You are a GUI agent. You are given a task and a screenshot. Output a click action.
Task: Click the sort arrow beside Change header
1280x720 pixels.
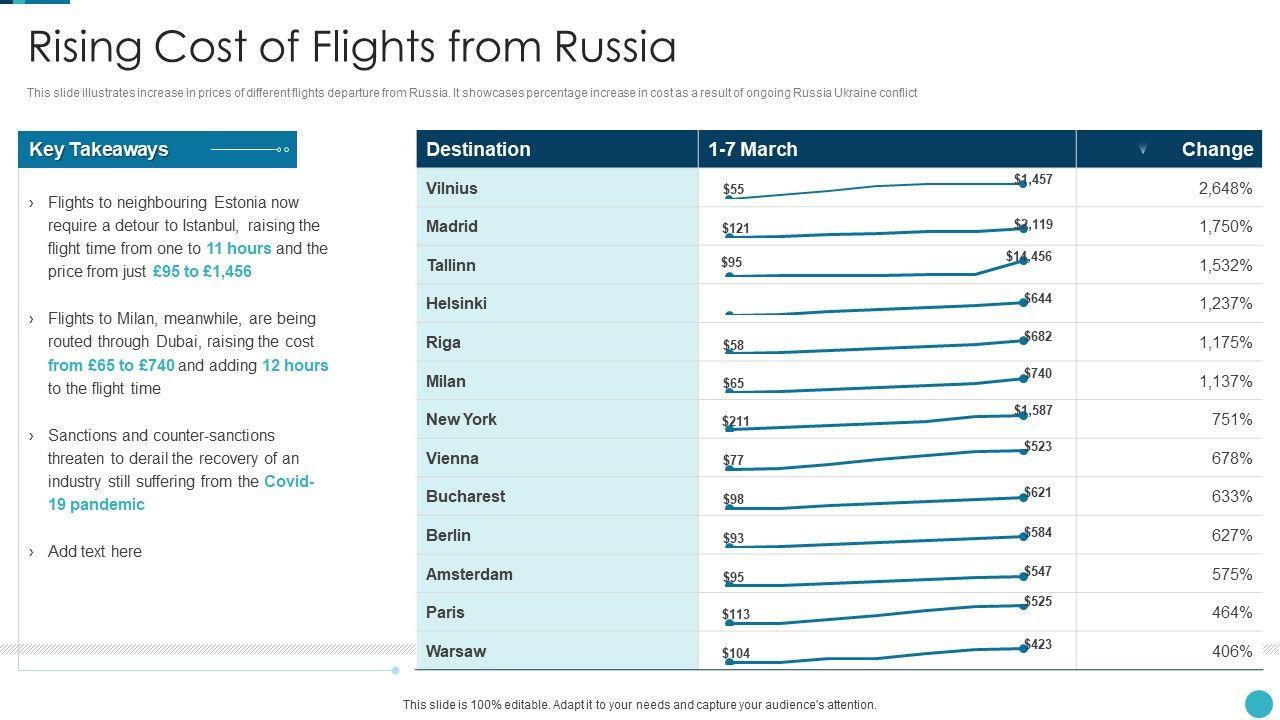[1142, 150]
